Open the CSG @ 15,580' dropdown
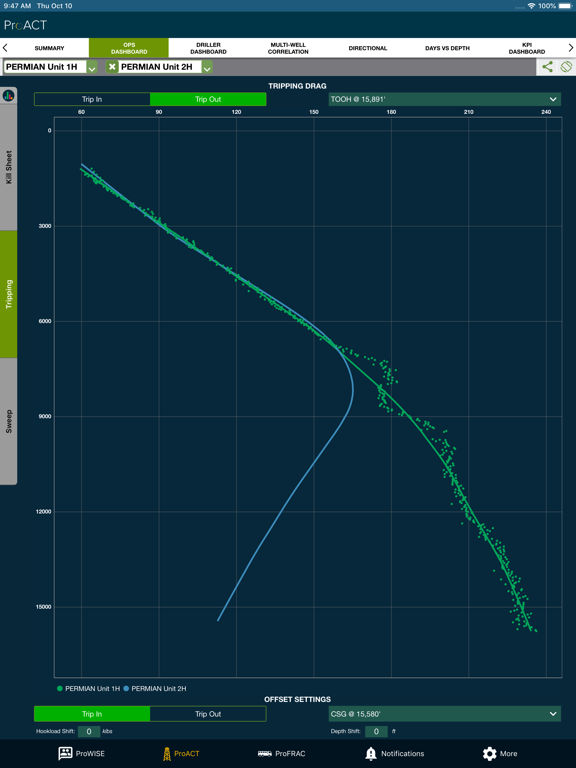The width and height of the screenshot is (576, 768). [445, 714]
